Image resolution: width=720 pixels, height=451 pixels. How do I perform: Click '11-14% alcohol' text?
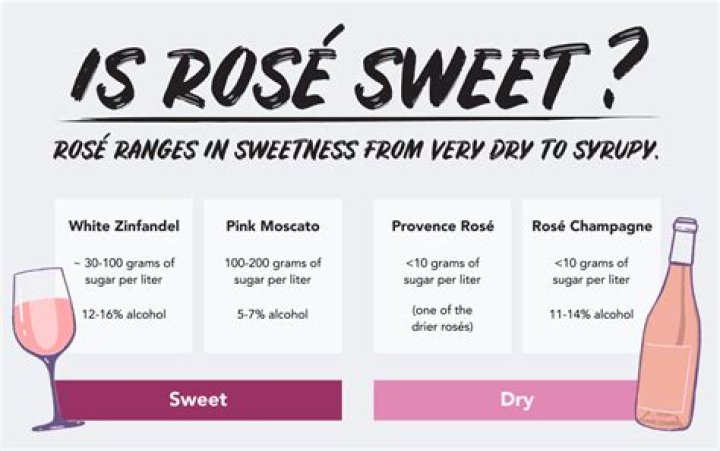pos(590,314)
